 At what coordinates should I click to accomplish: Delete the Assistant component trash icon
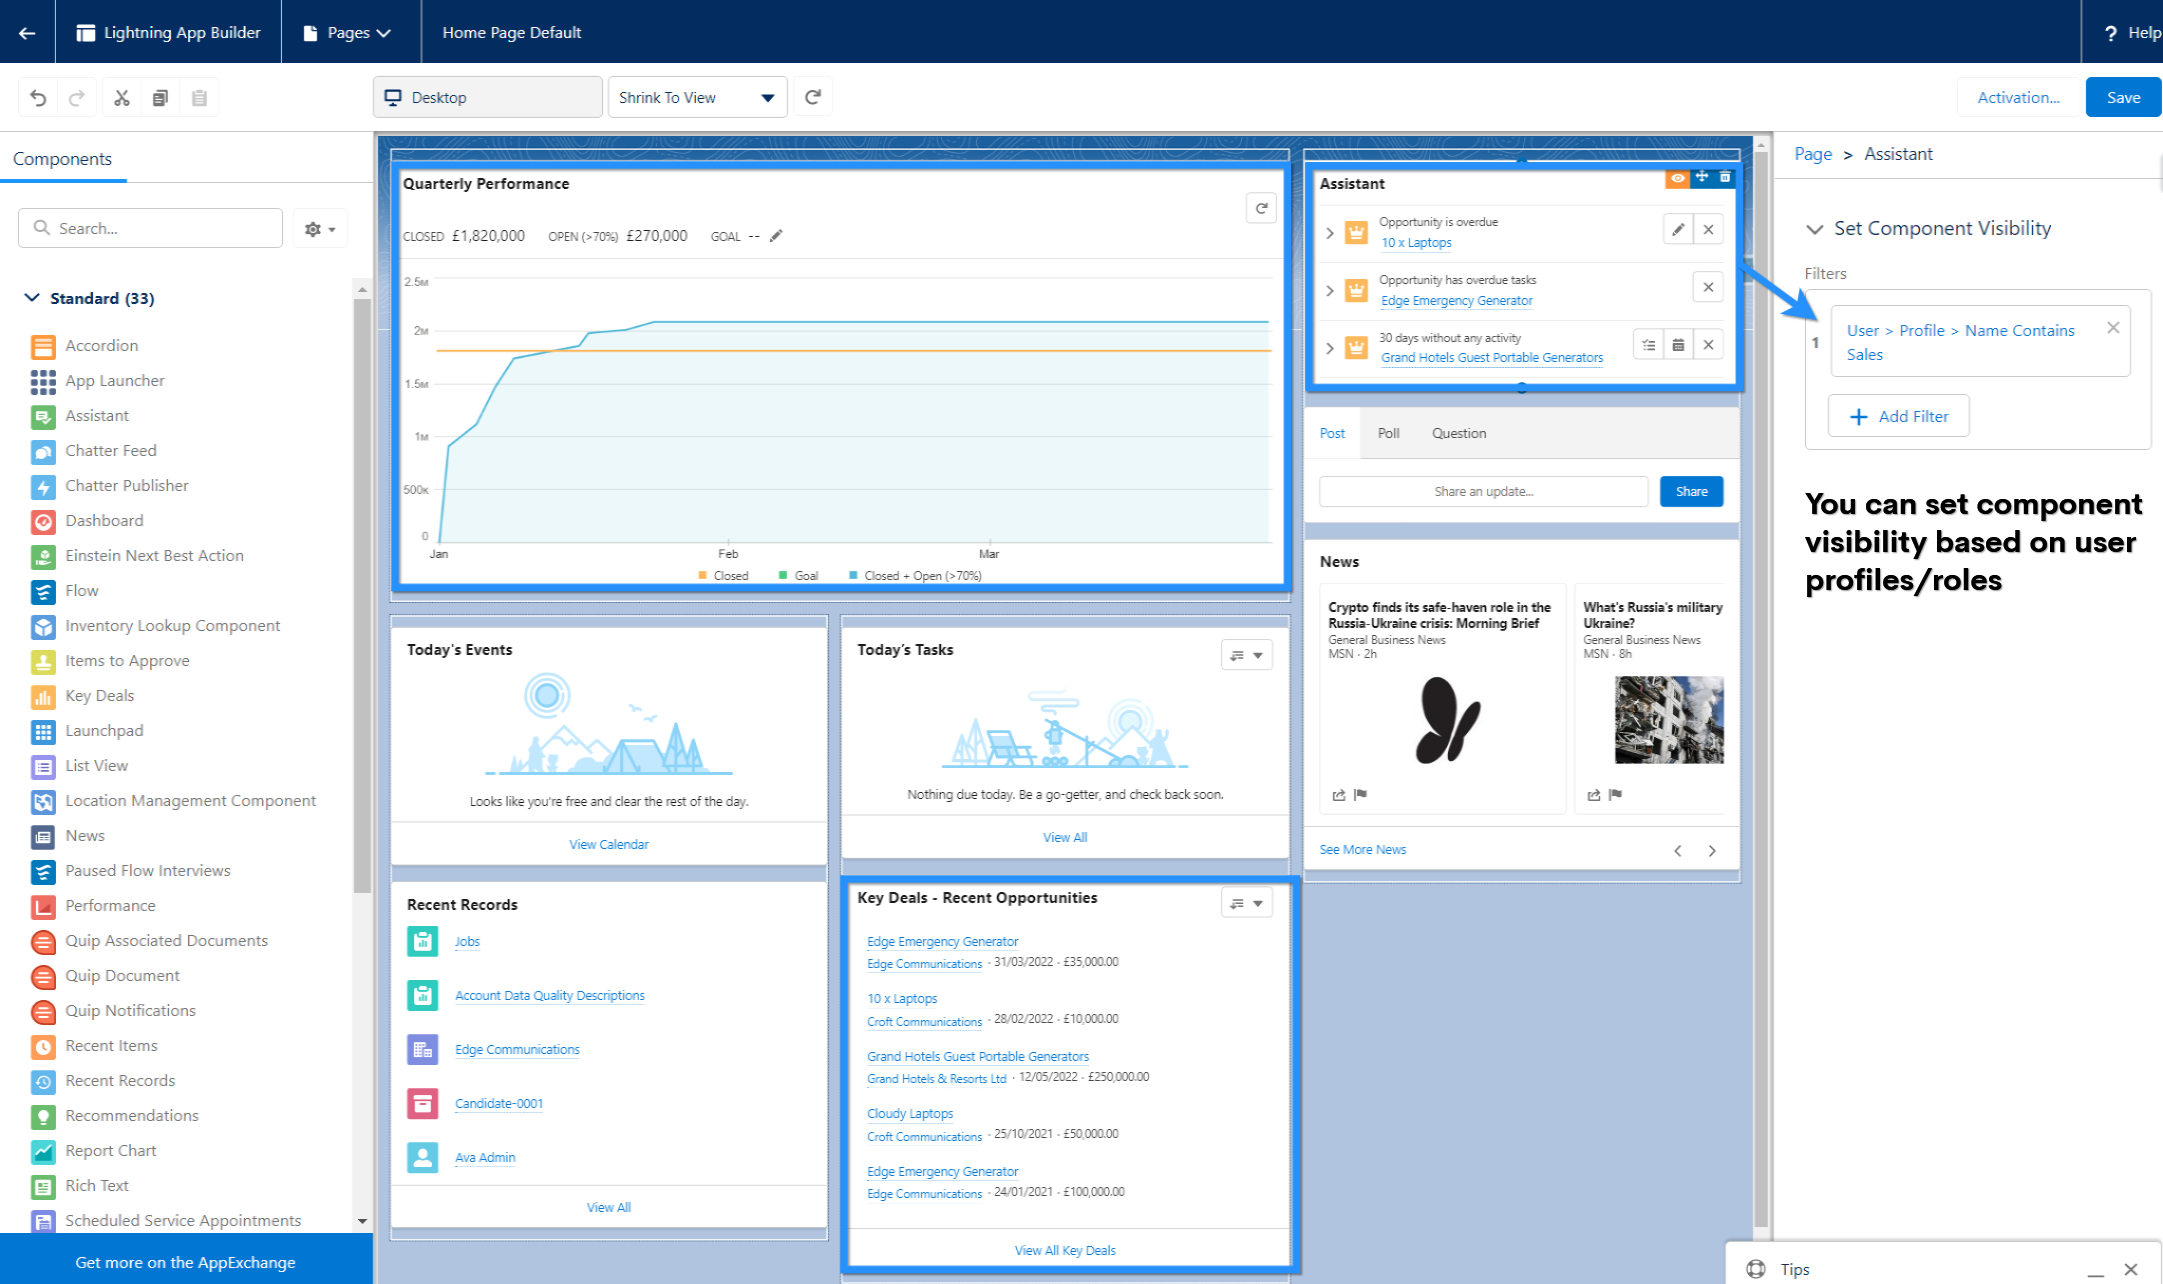[x=1725, y=177]
